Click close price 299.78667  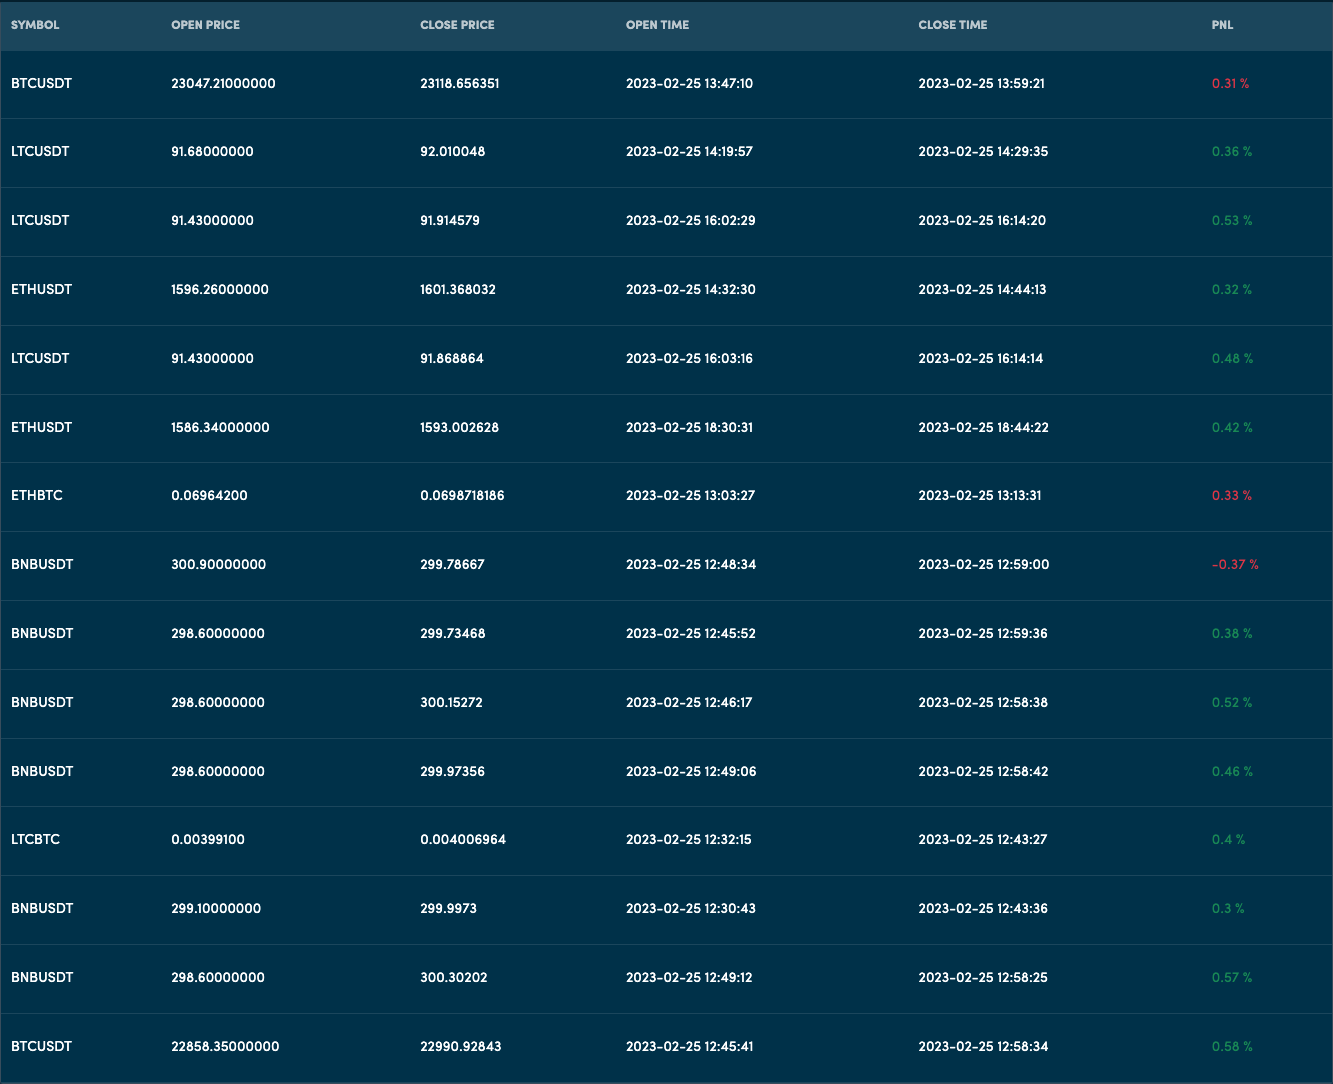coord(452,564)
